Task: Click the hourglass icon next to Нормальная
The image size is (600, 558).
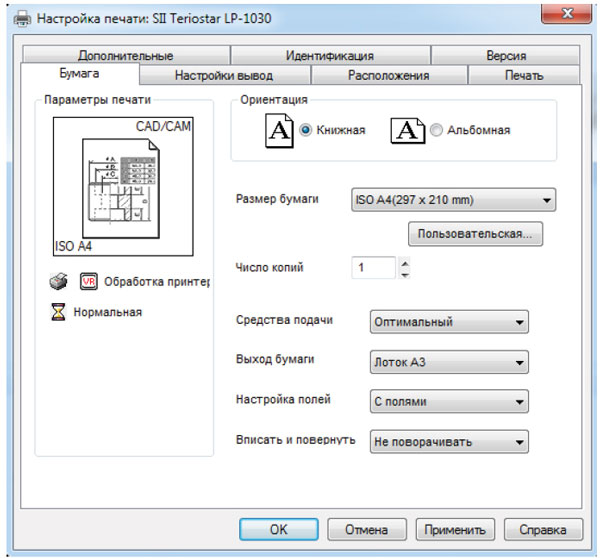Action: 58,312
